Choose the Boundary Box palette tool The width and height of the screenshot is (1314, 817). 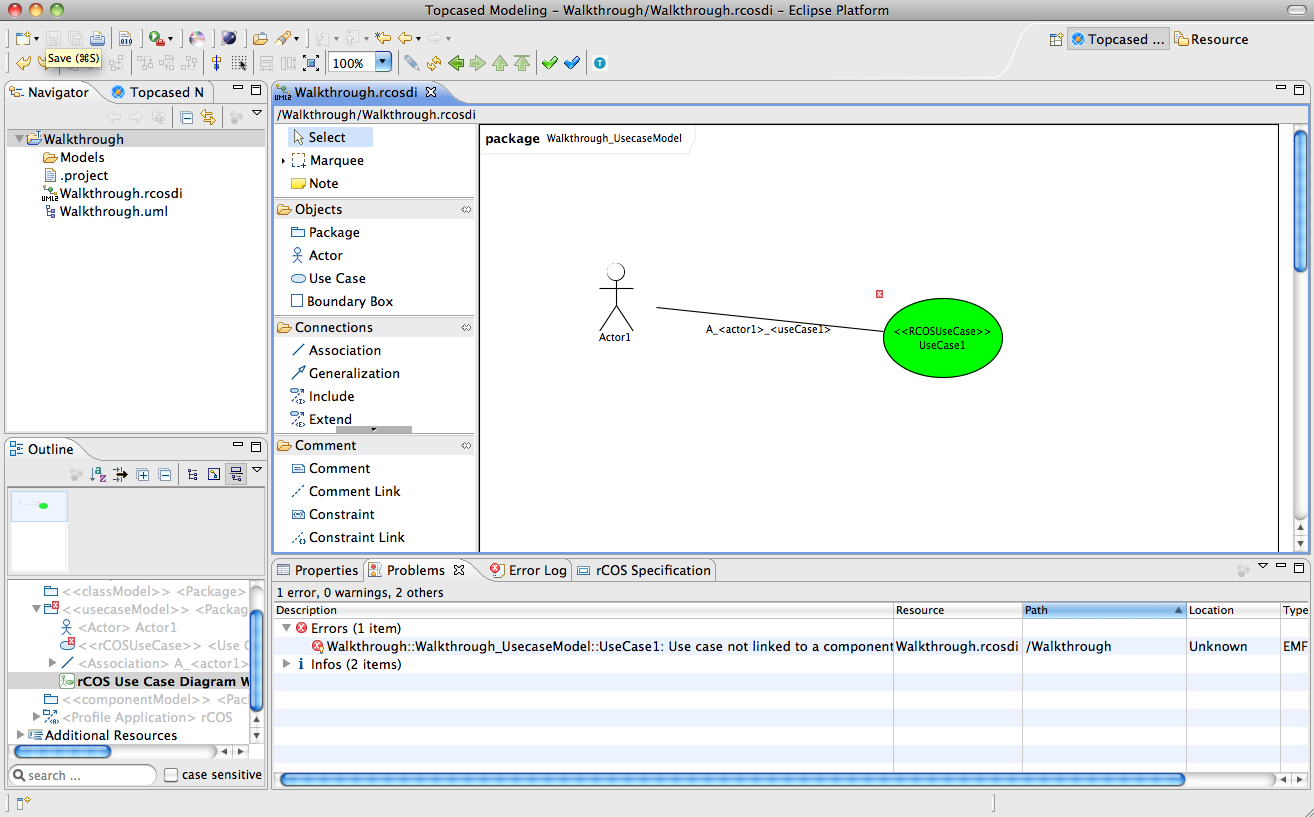pos(342,301)
